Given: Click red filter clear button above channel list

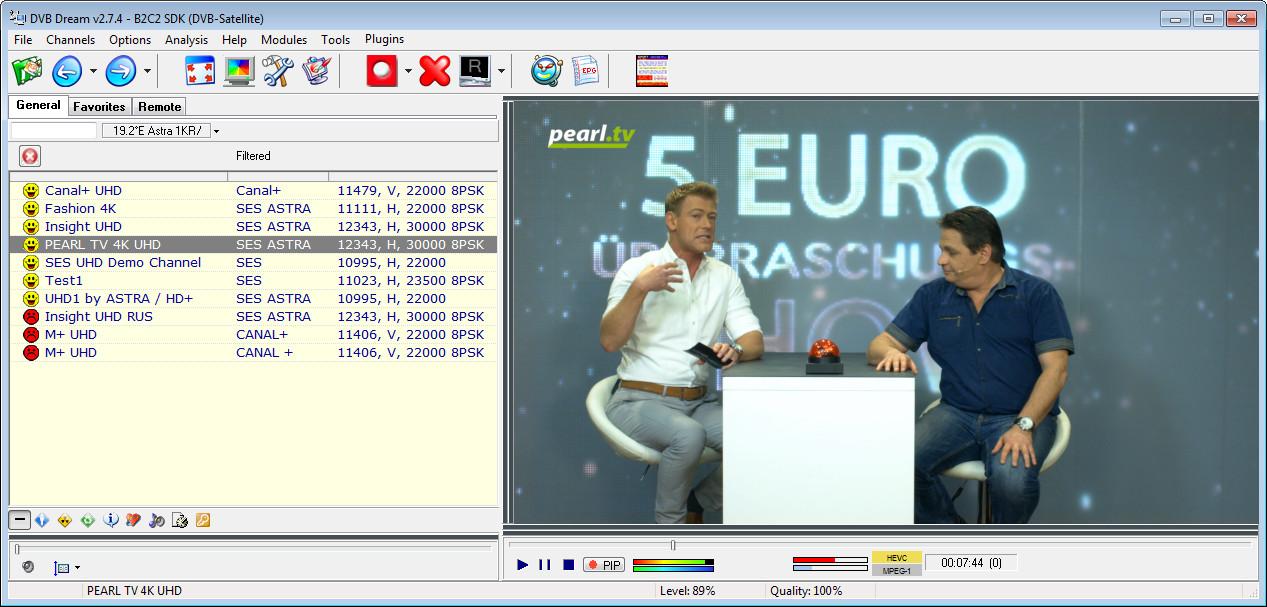Looking at the screenshot, I should pyautogui.click(x=30, y=156).
